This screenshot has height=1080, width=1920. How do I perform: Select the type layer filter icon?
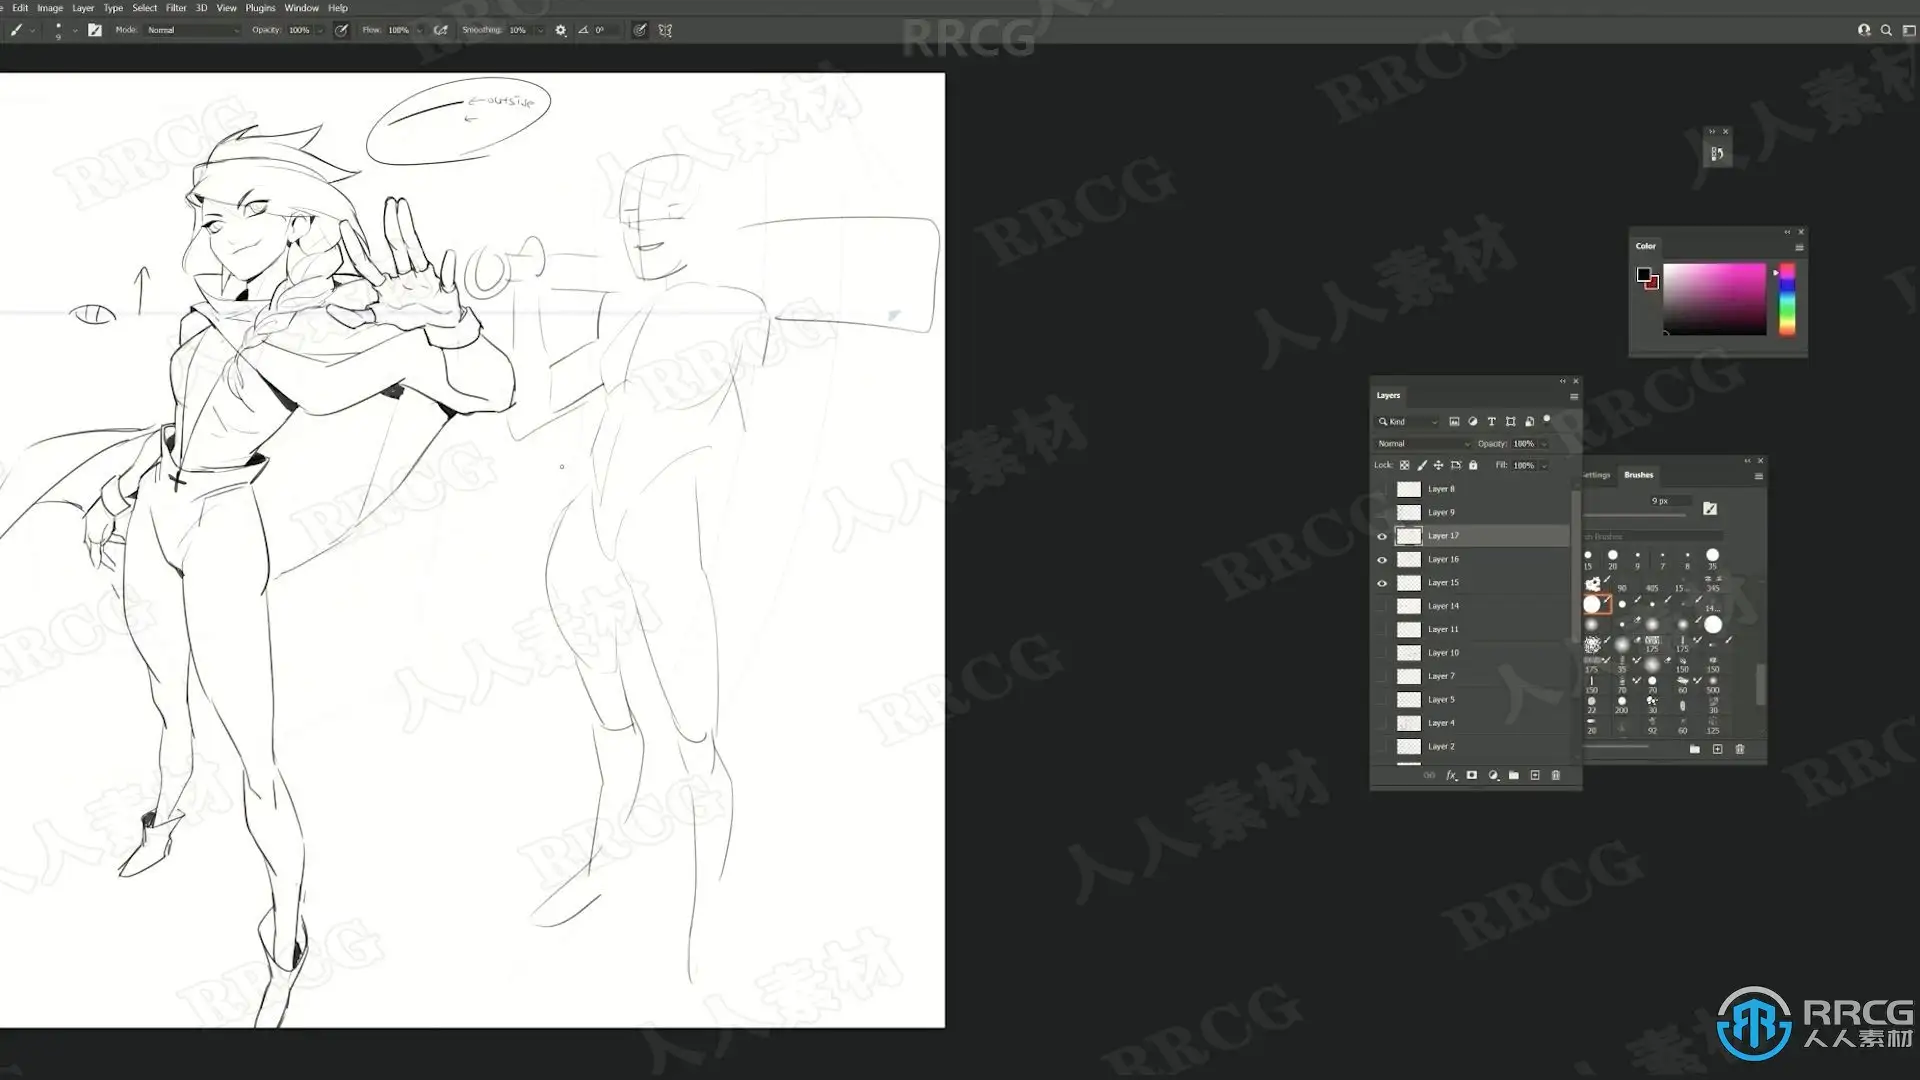1491,421
